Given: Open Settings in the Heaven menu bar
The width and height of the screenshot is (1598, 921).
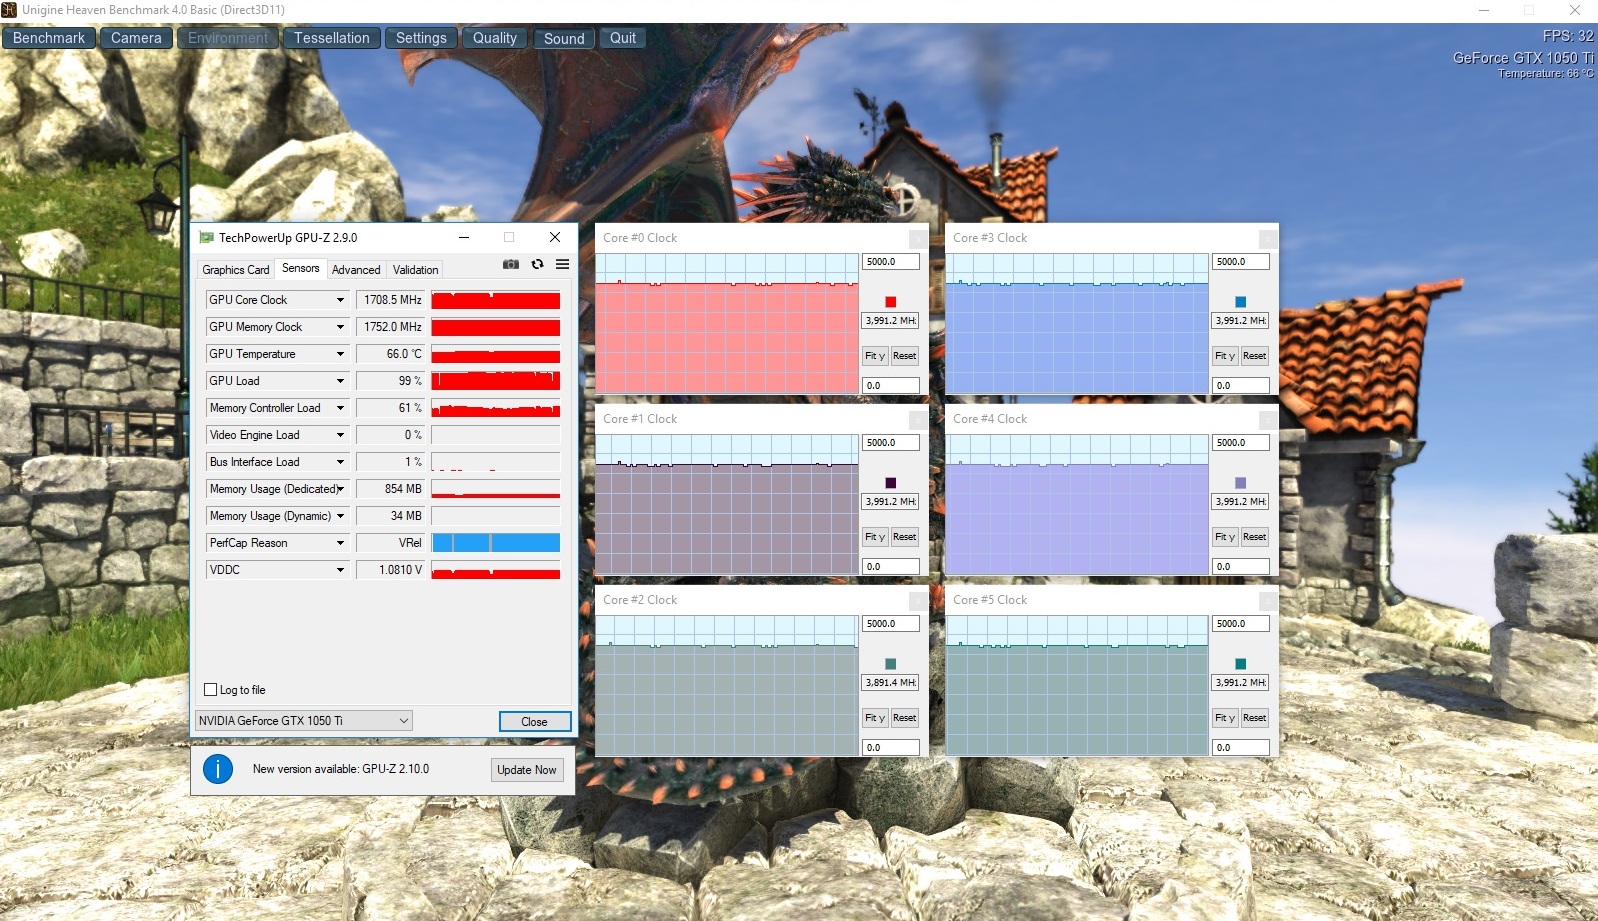Looking at the screenshot, I should pos(421,38).
